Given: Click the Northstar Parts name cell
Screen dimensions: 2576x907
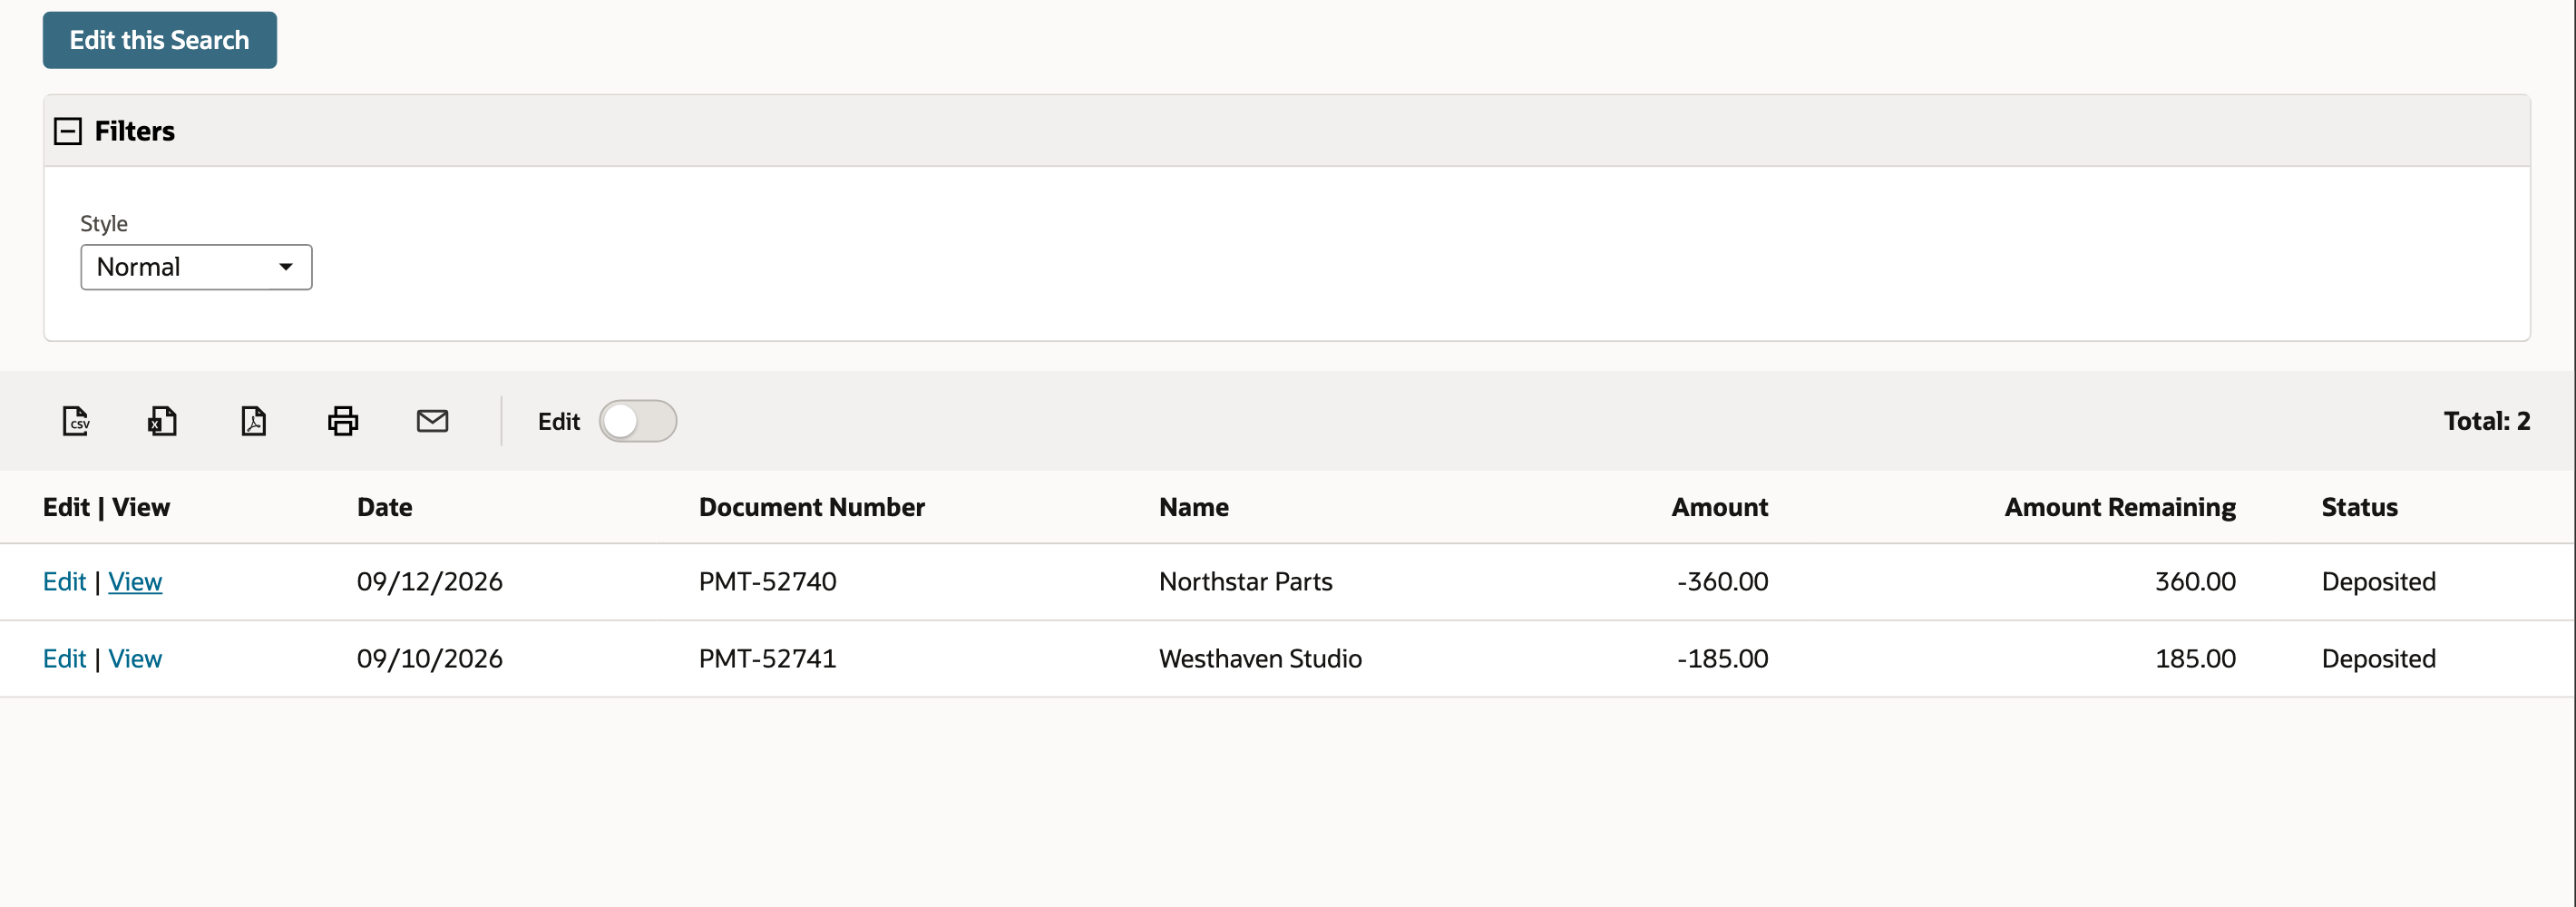Looking at the screenshot, I should tap(1245, 581).
